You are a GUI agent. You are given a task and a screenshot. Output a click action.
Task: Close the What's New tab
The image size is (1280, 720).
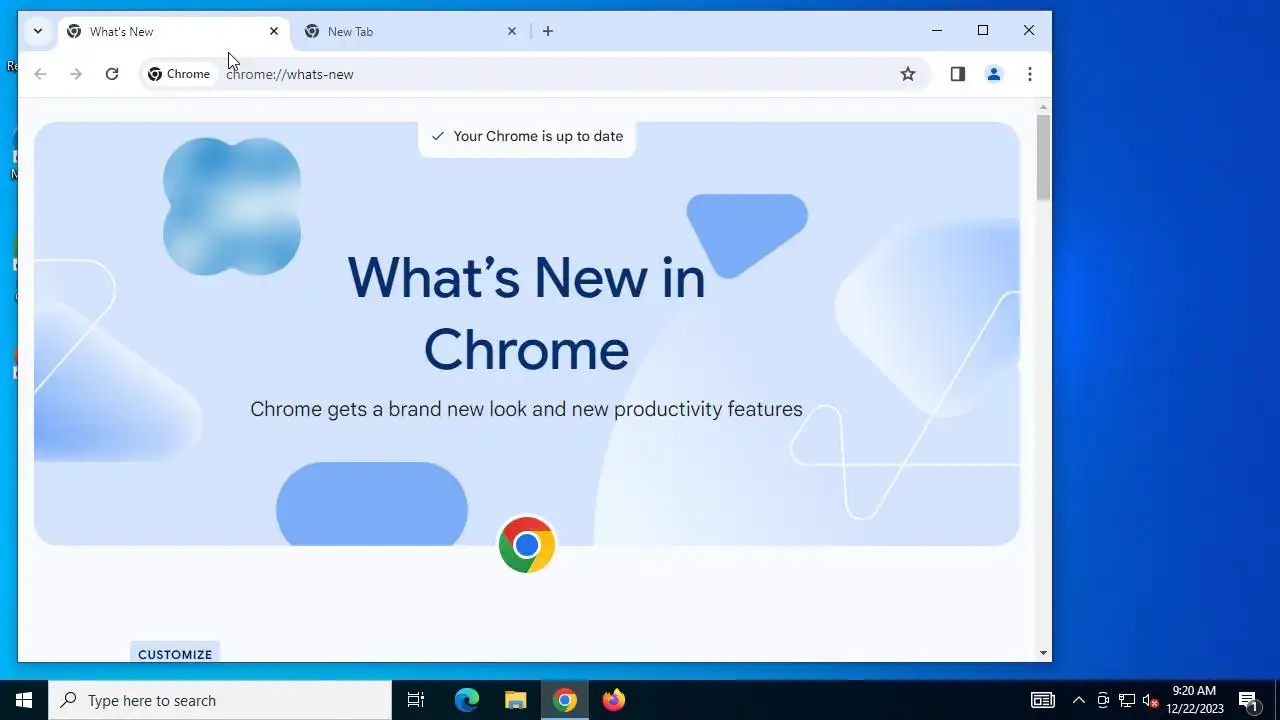coord(274,31)
